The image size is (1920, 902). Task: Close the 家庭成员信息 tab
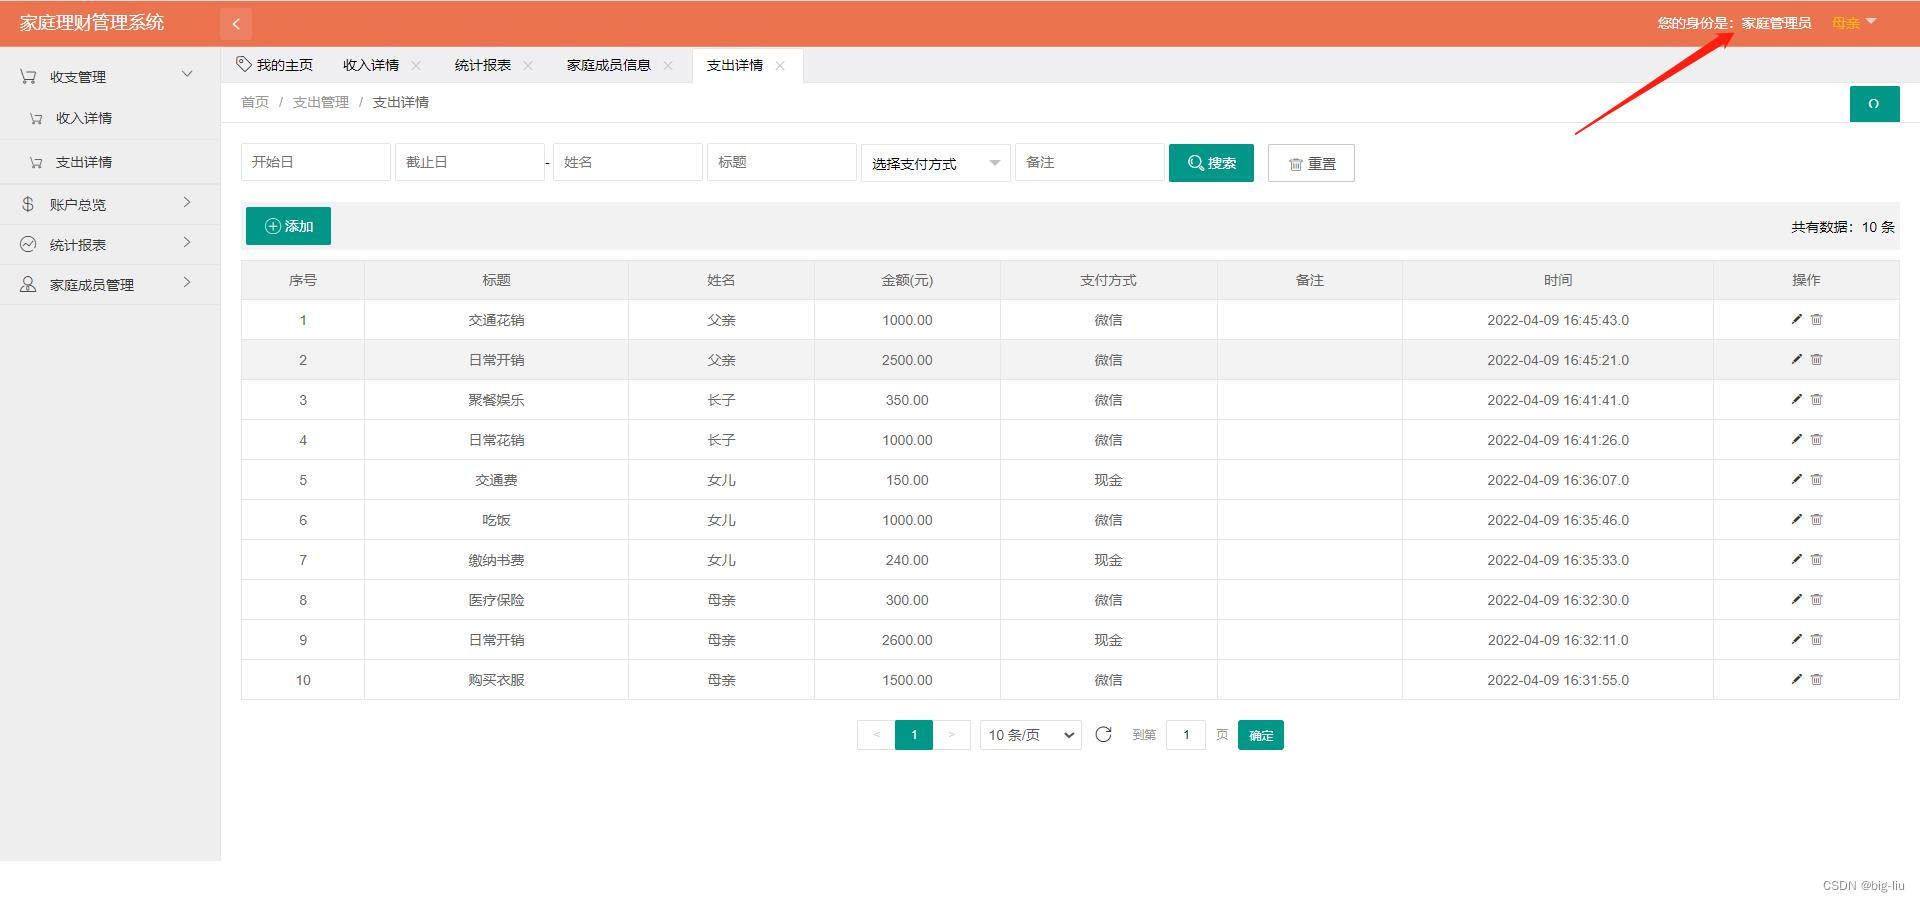668,65
